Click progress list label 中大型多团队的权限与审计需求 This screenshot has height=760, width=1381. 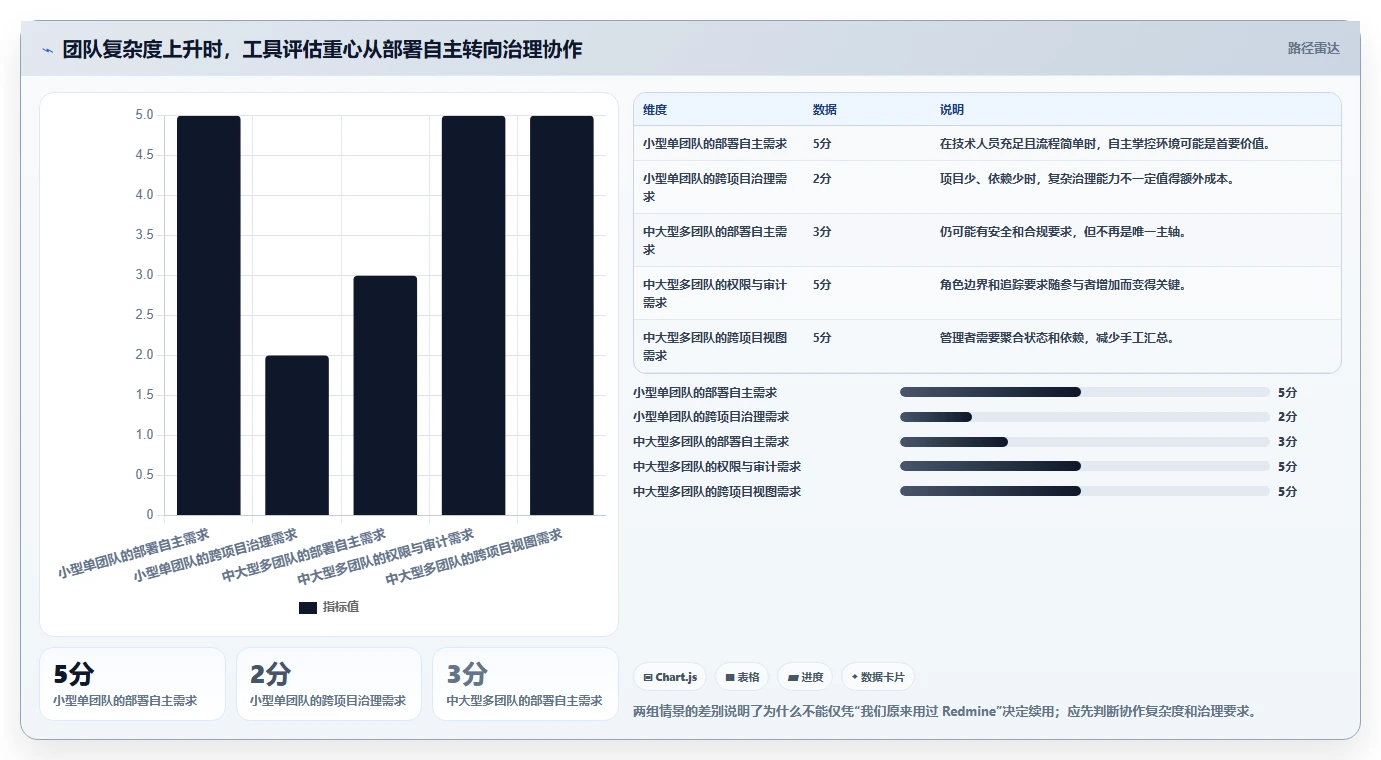(717, 467)
